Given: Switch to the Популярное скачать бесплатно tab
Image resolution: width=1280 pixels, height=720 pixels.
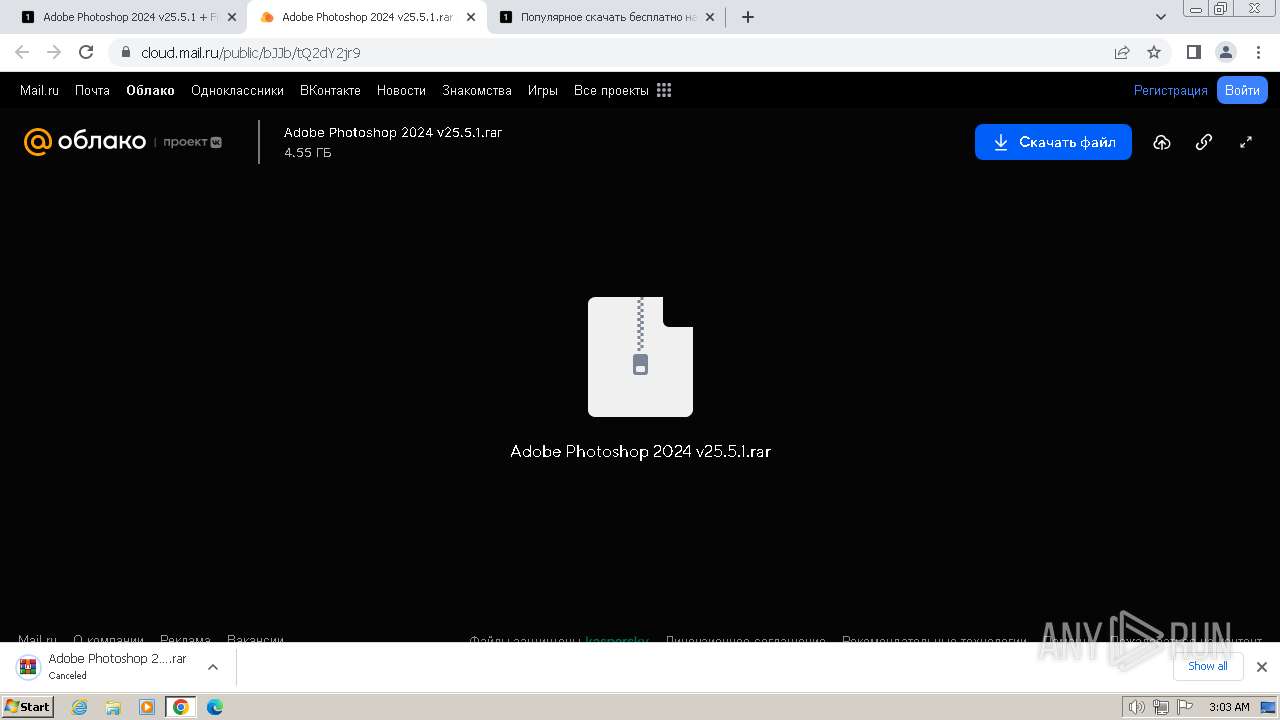Looking at the screenshot, I should click(x=608, y=17).
